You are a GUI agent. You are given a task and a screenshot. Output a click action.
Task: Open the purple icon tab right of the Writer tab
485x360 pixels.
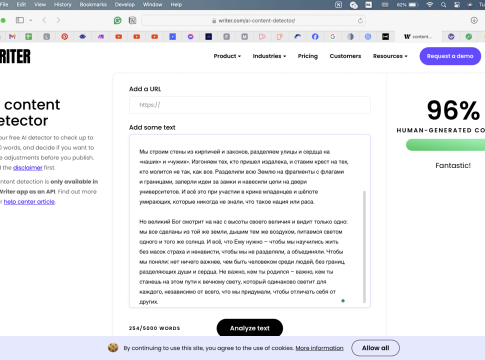451,37
